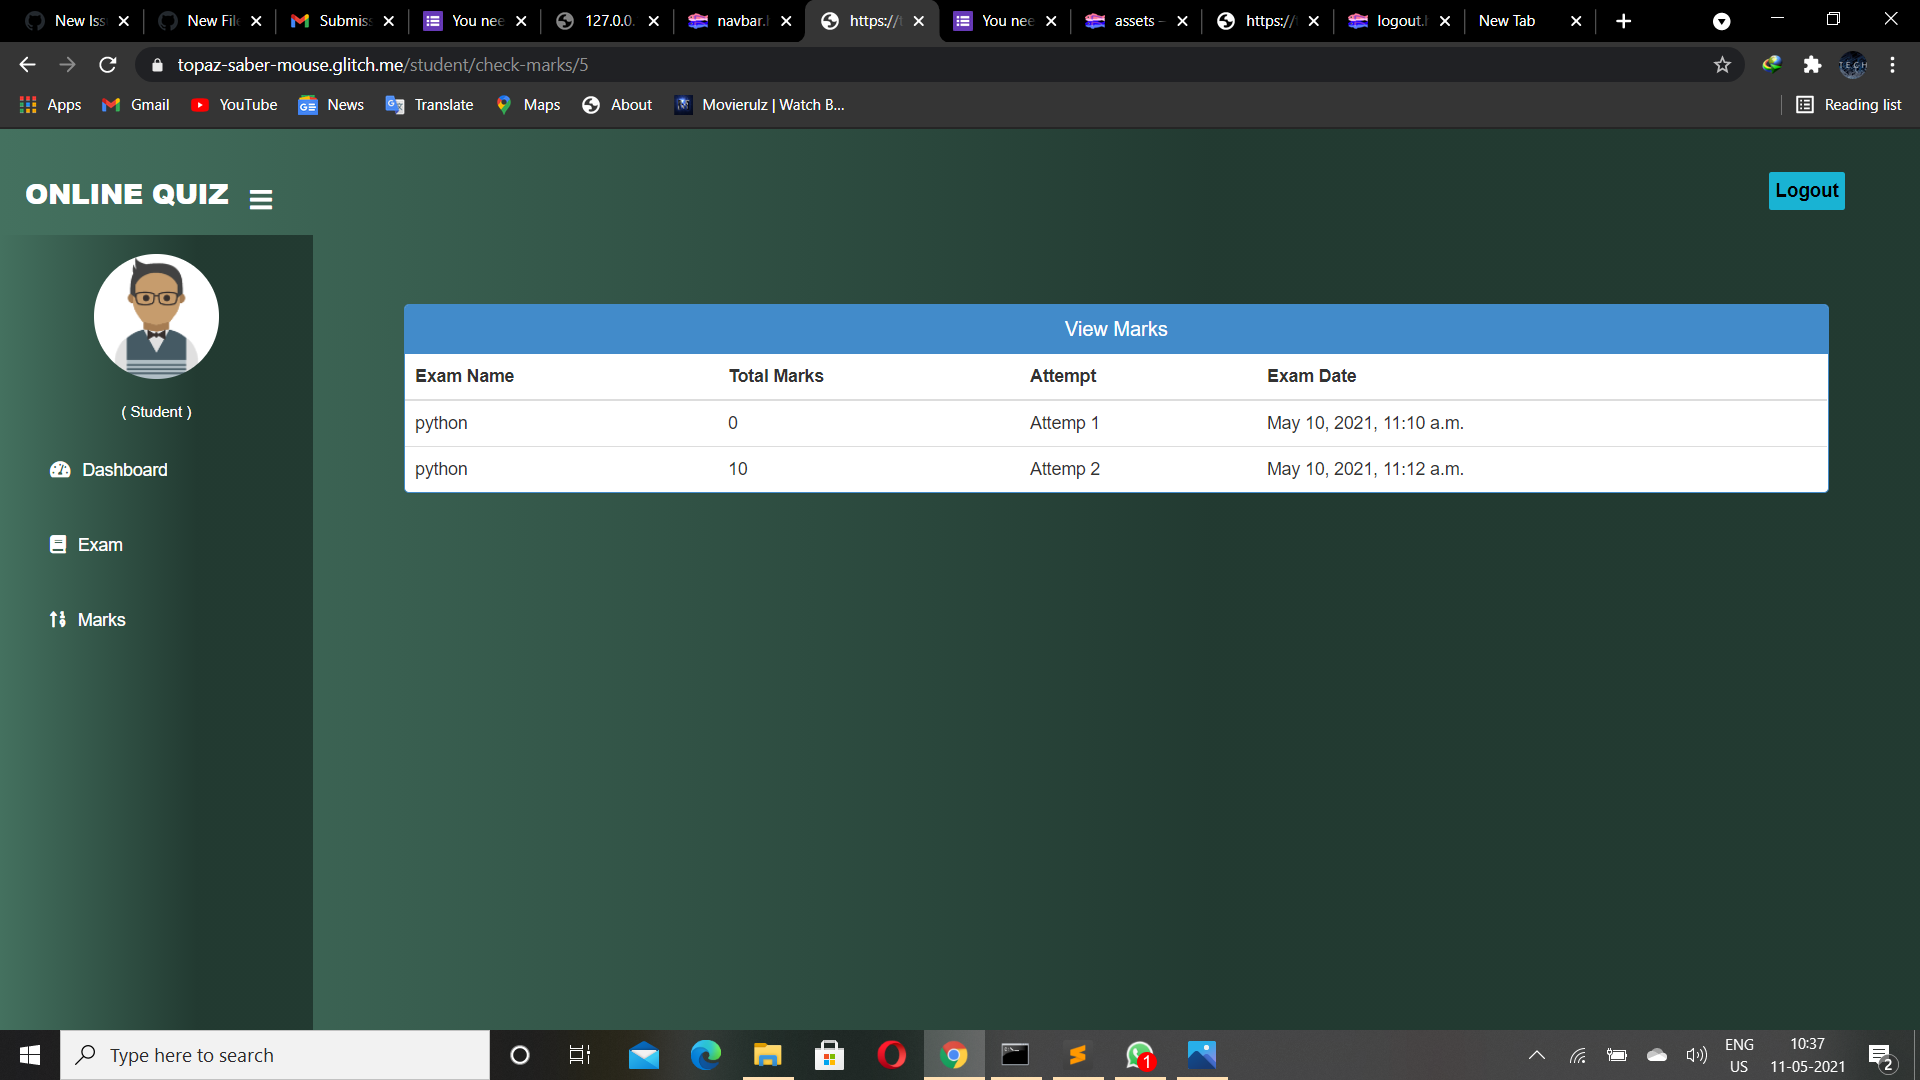Open the Reading list
1920x1080 pixels.
pyautogui.click(x=1849, y=104)
